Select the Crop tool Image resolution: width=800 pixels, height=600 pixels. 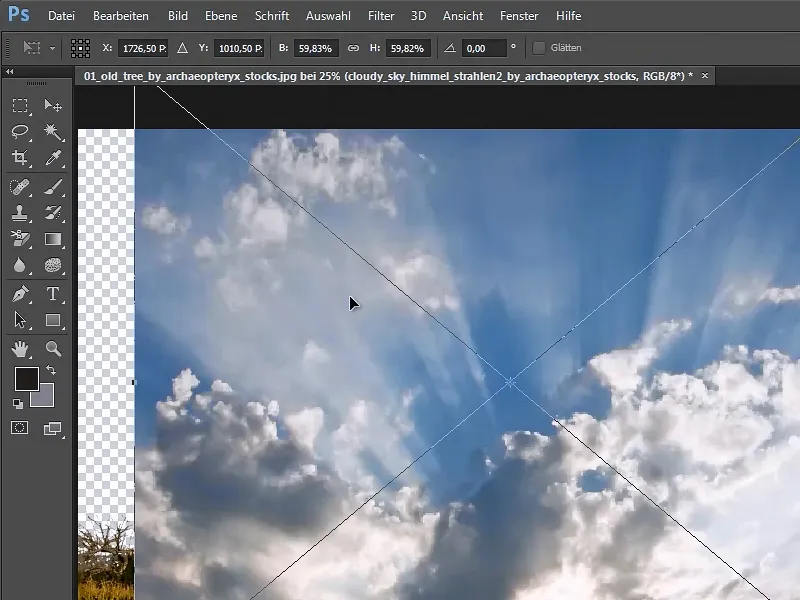[x=20, y=158]
